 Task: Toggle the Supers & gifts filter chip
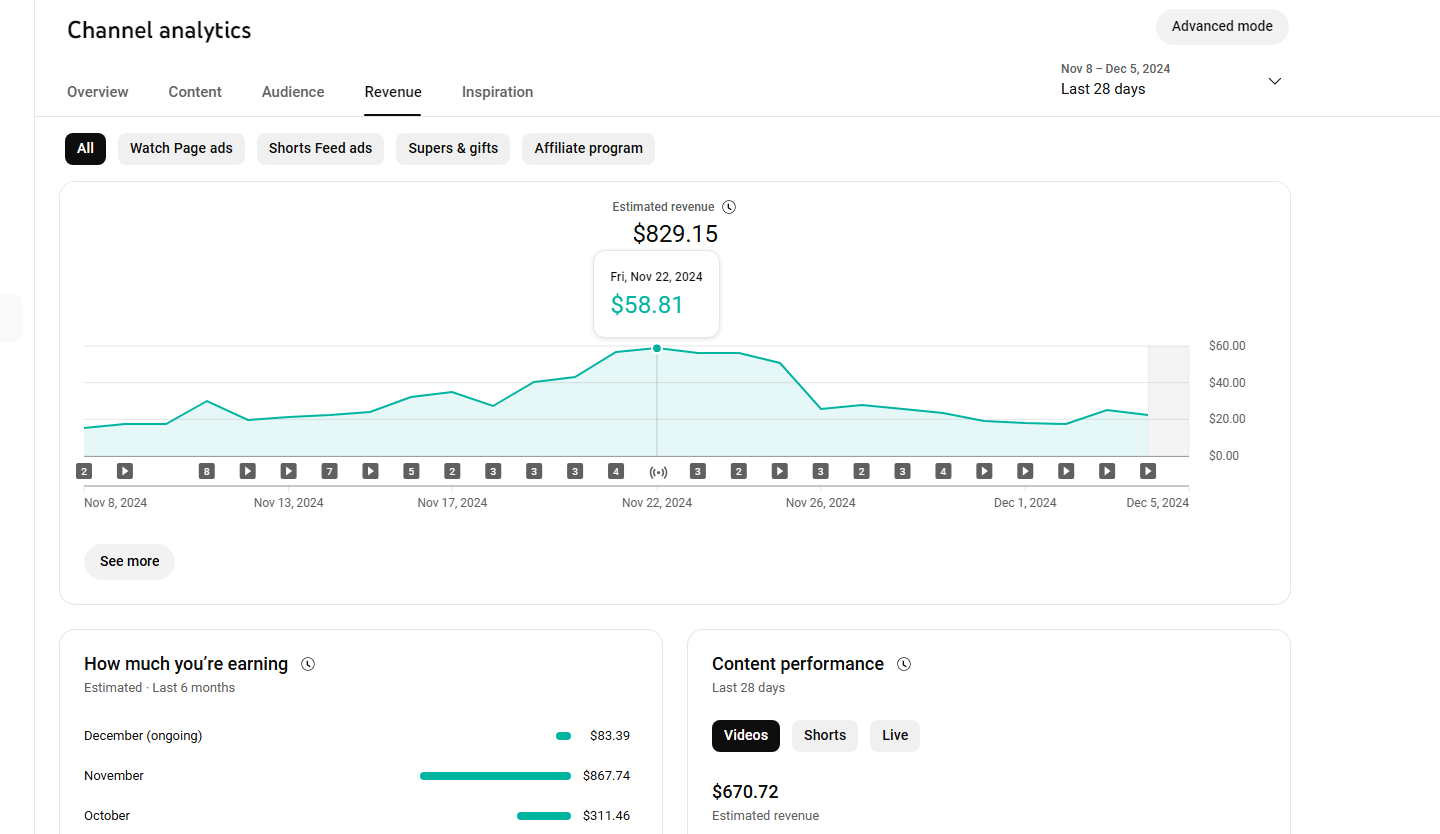(x=453, y=148)
